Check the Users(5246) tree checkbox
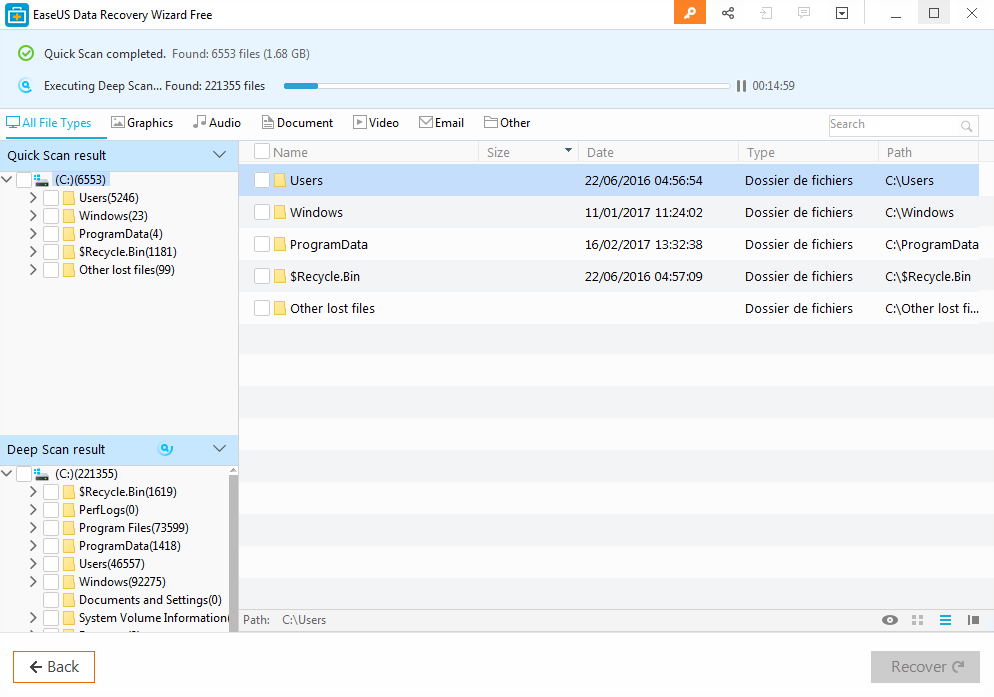The height and width of the screenshot is (697, 994). [x=51, y=198]
